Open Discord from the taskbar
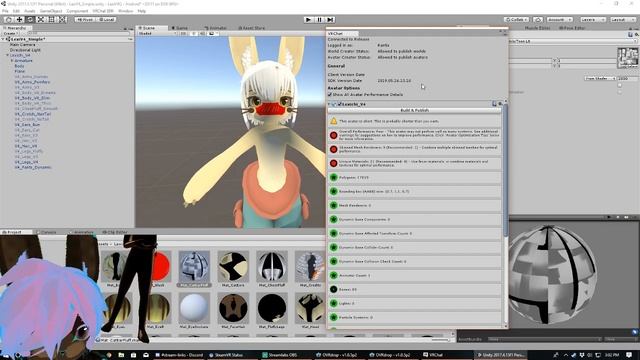The width and height of the screenshot is (640, 360). click(x=179, y=355)
